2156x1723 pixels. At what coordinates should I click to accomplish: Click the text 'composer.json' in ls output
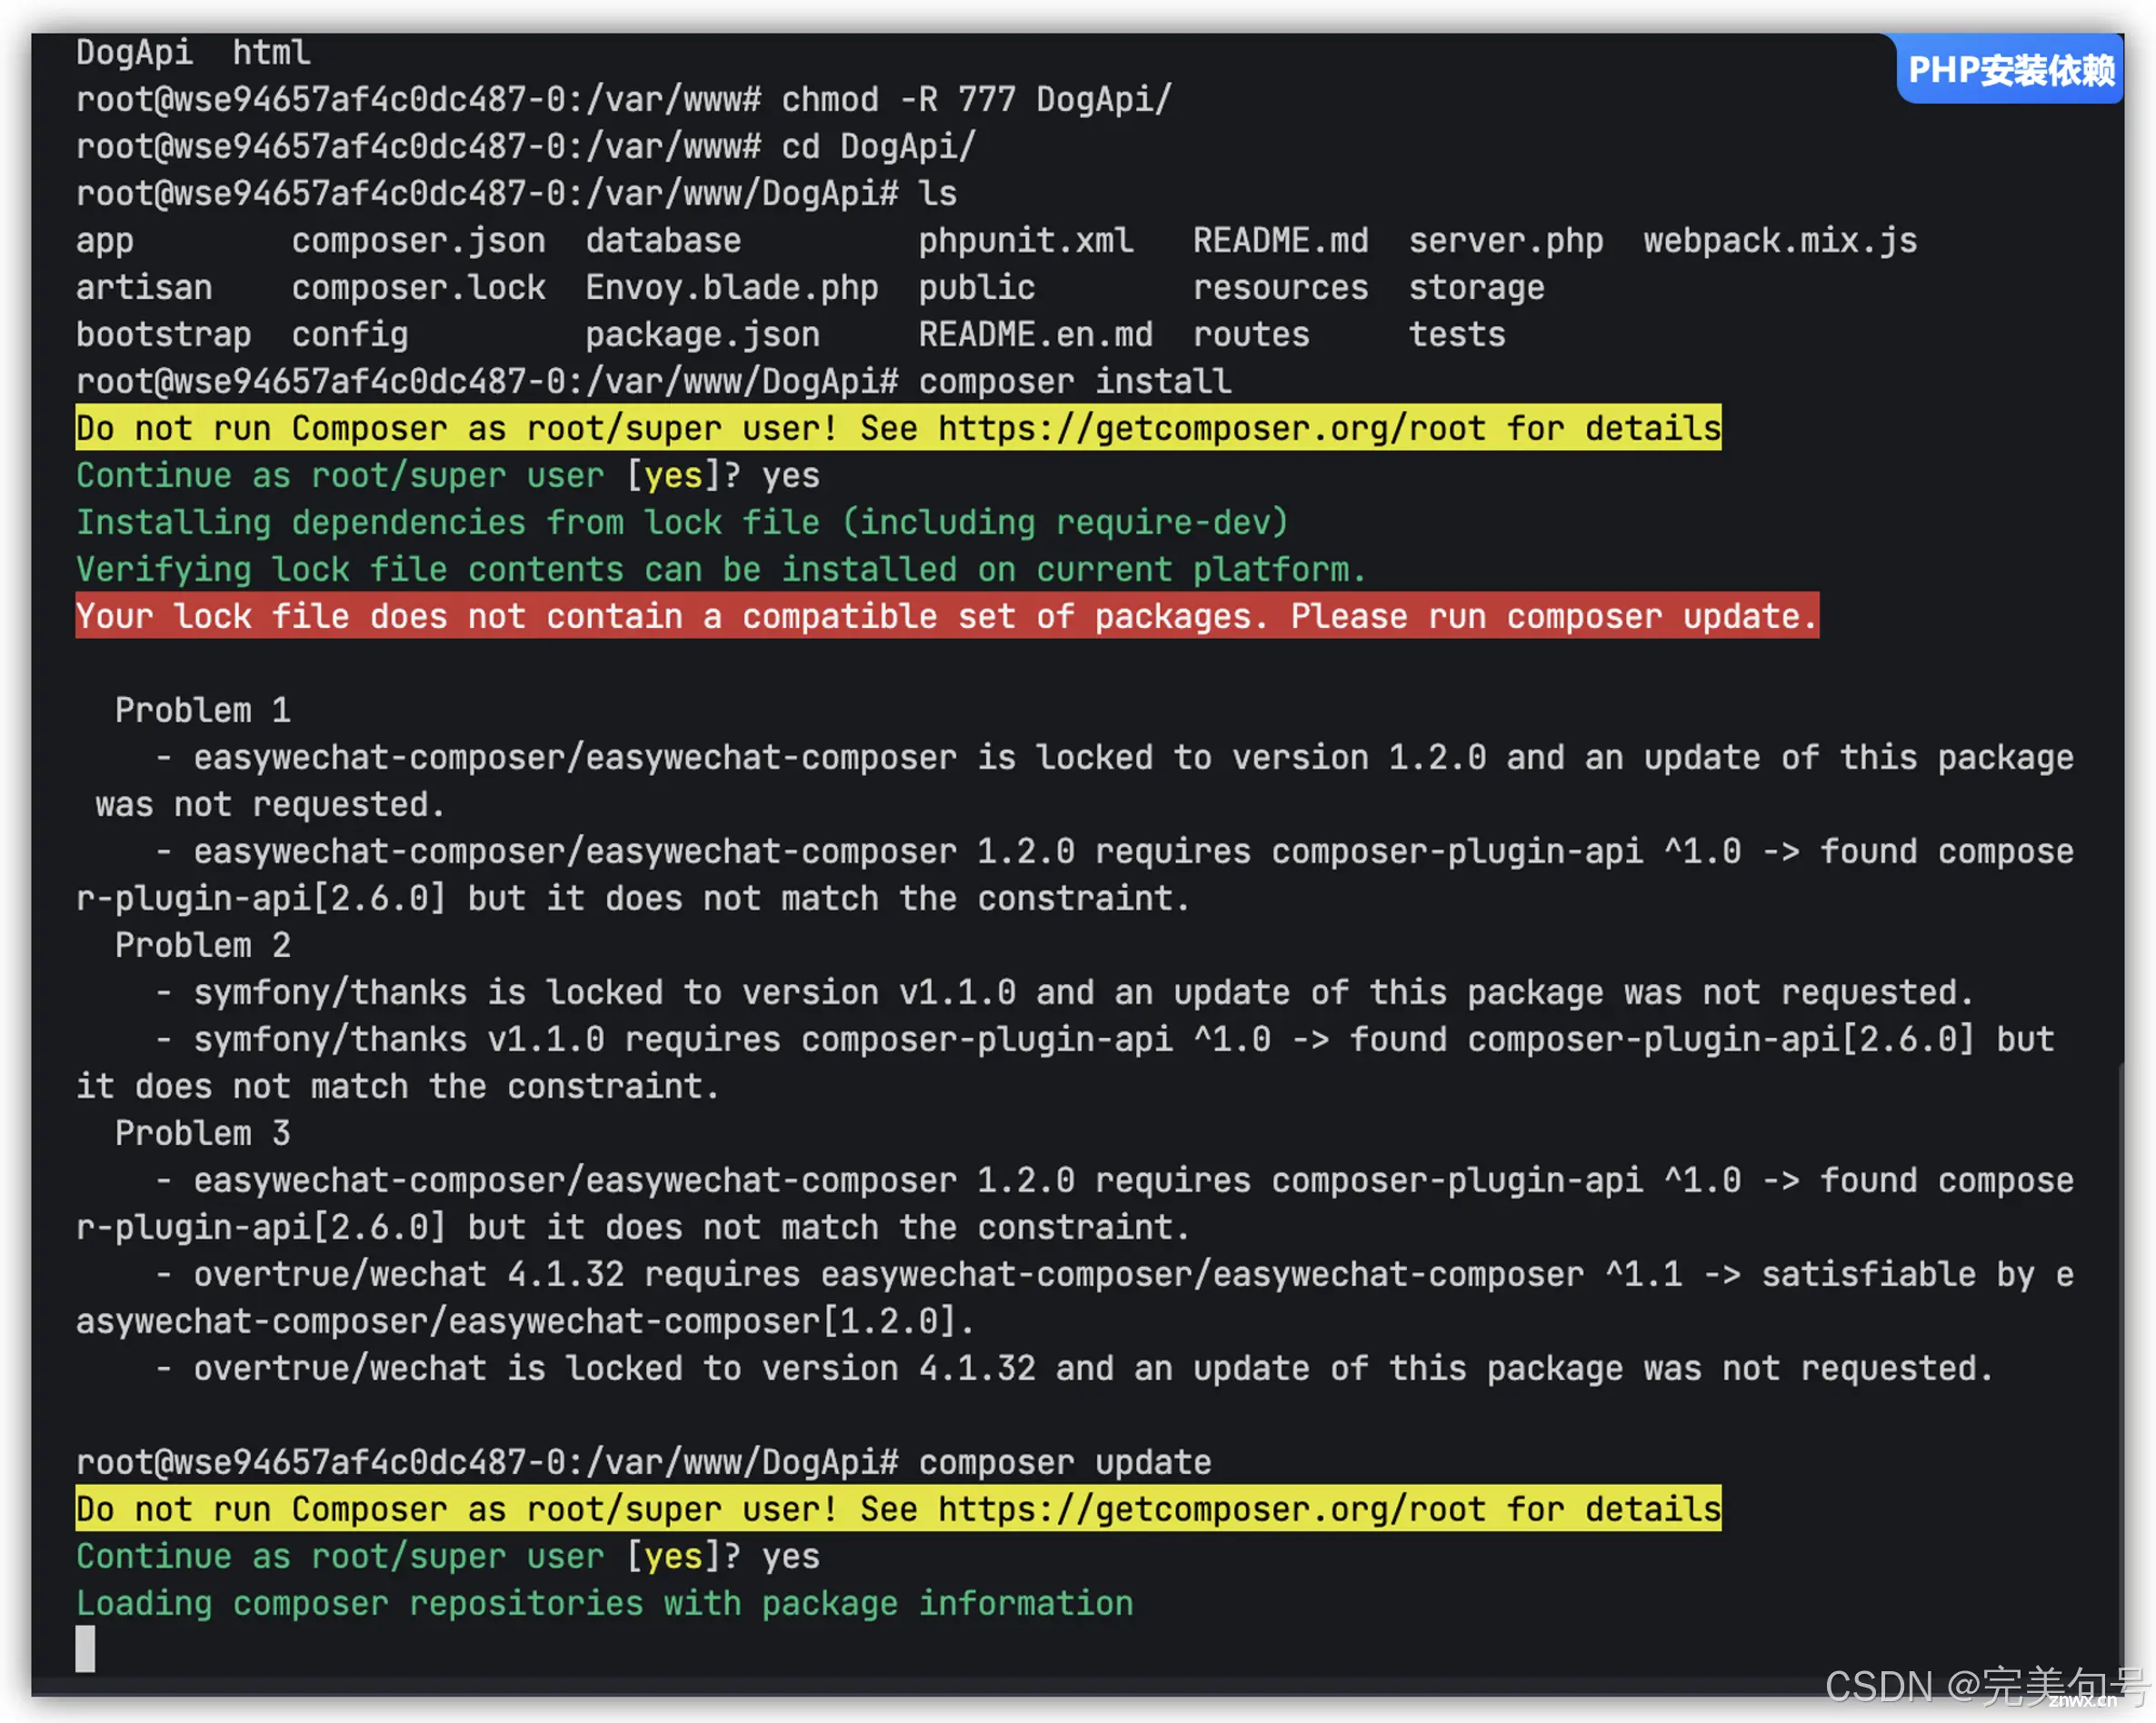click(x=418, y=241)
